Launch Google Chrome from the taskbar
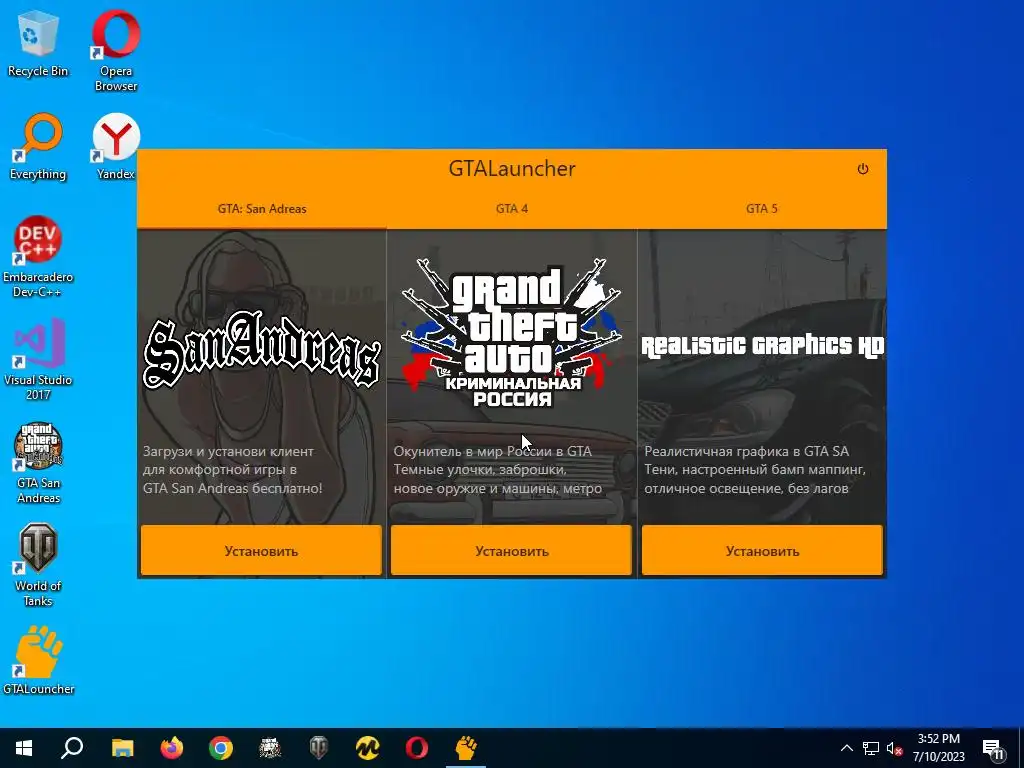 coord(221,748)
